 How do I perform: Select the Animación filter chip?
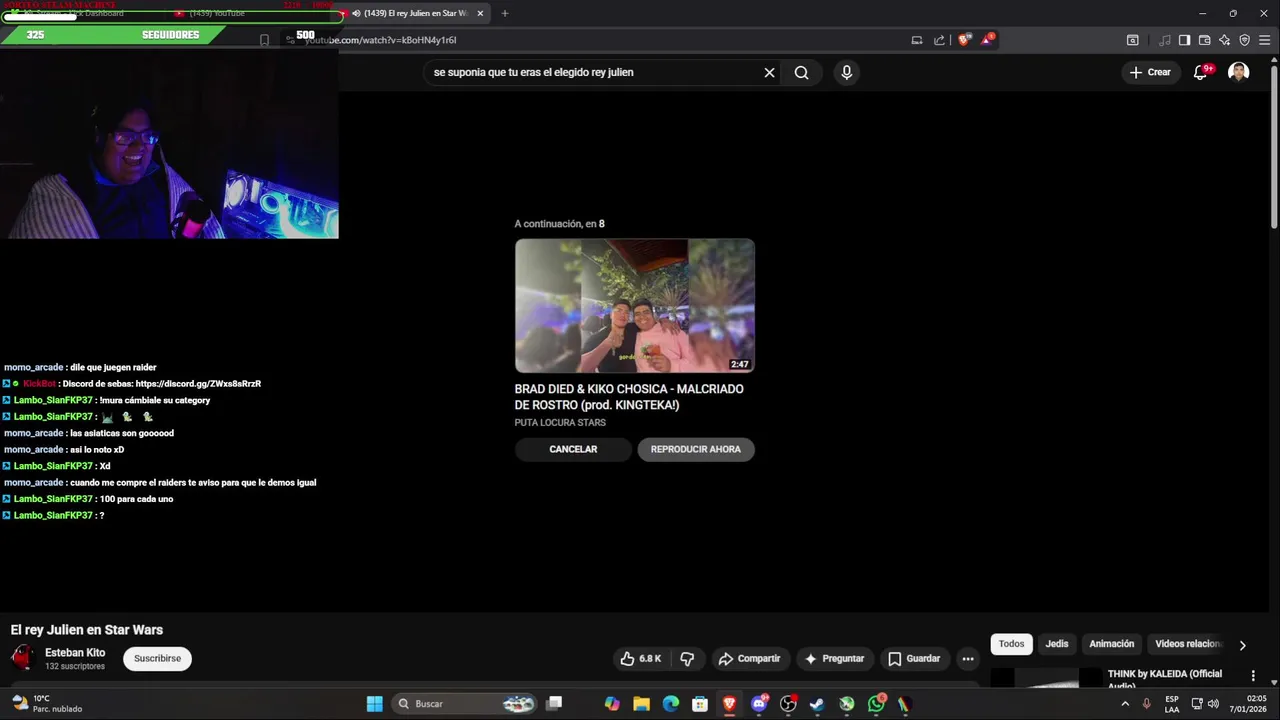(x=1112, y=644)
